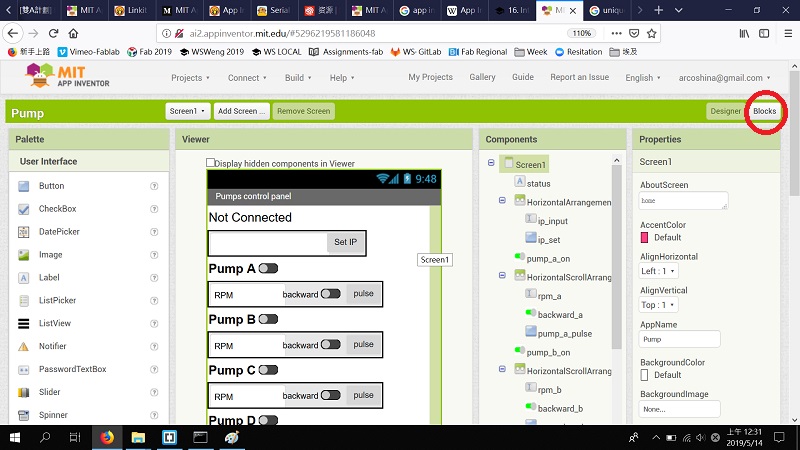Click the AppName text field

[x=679, y=339]
